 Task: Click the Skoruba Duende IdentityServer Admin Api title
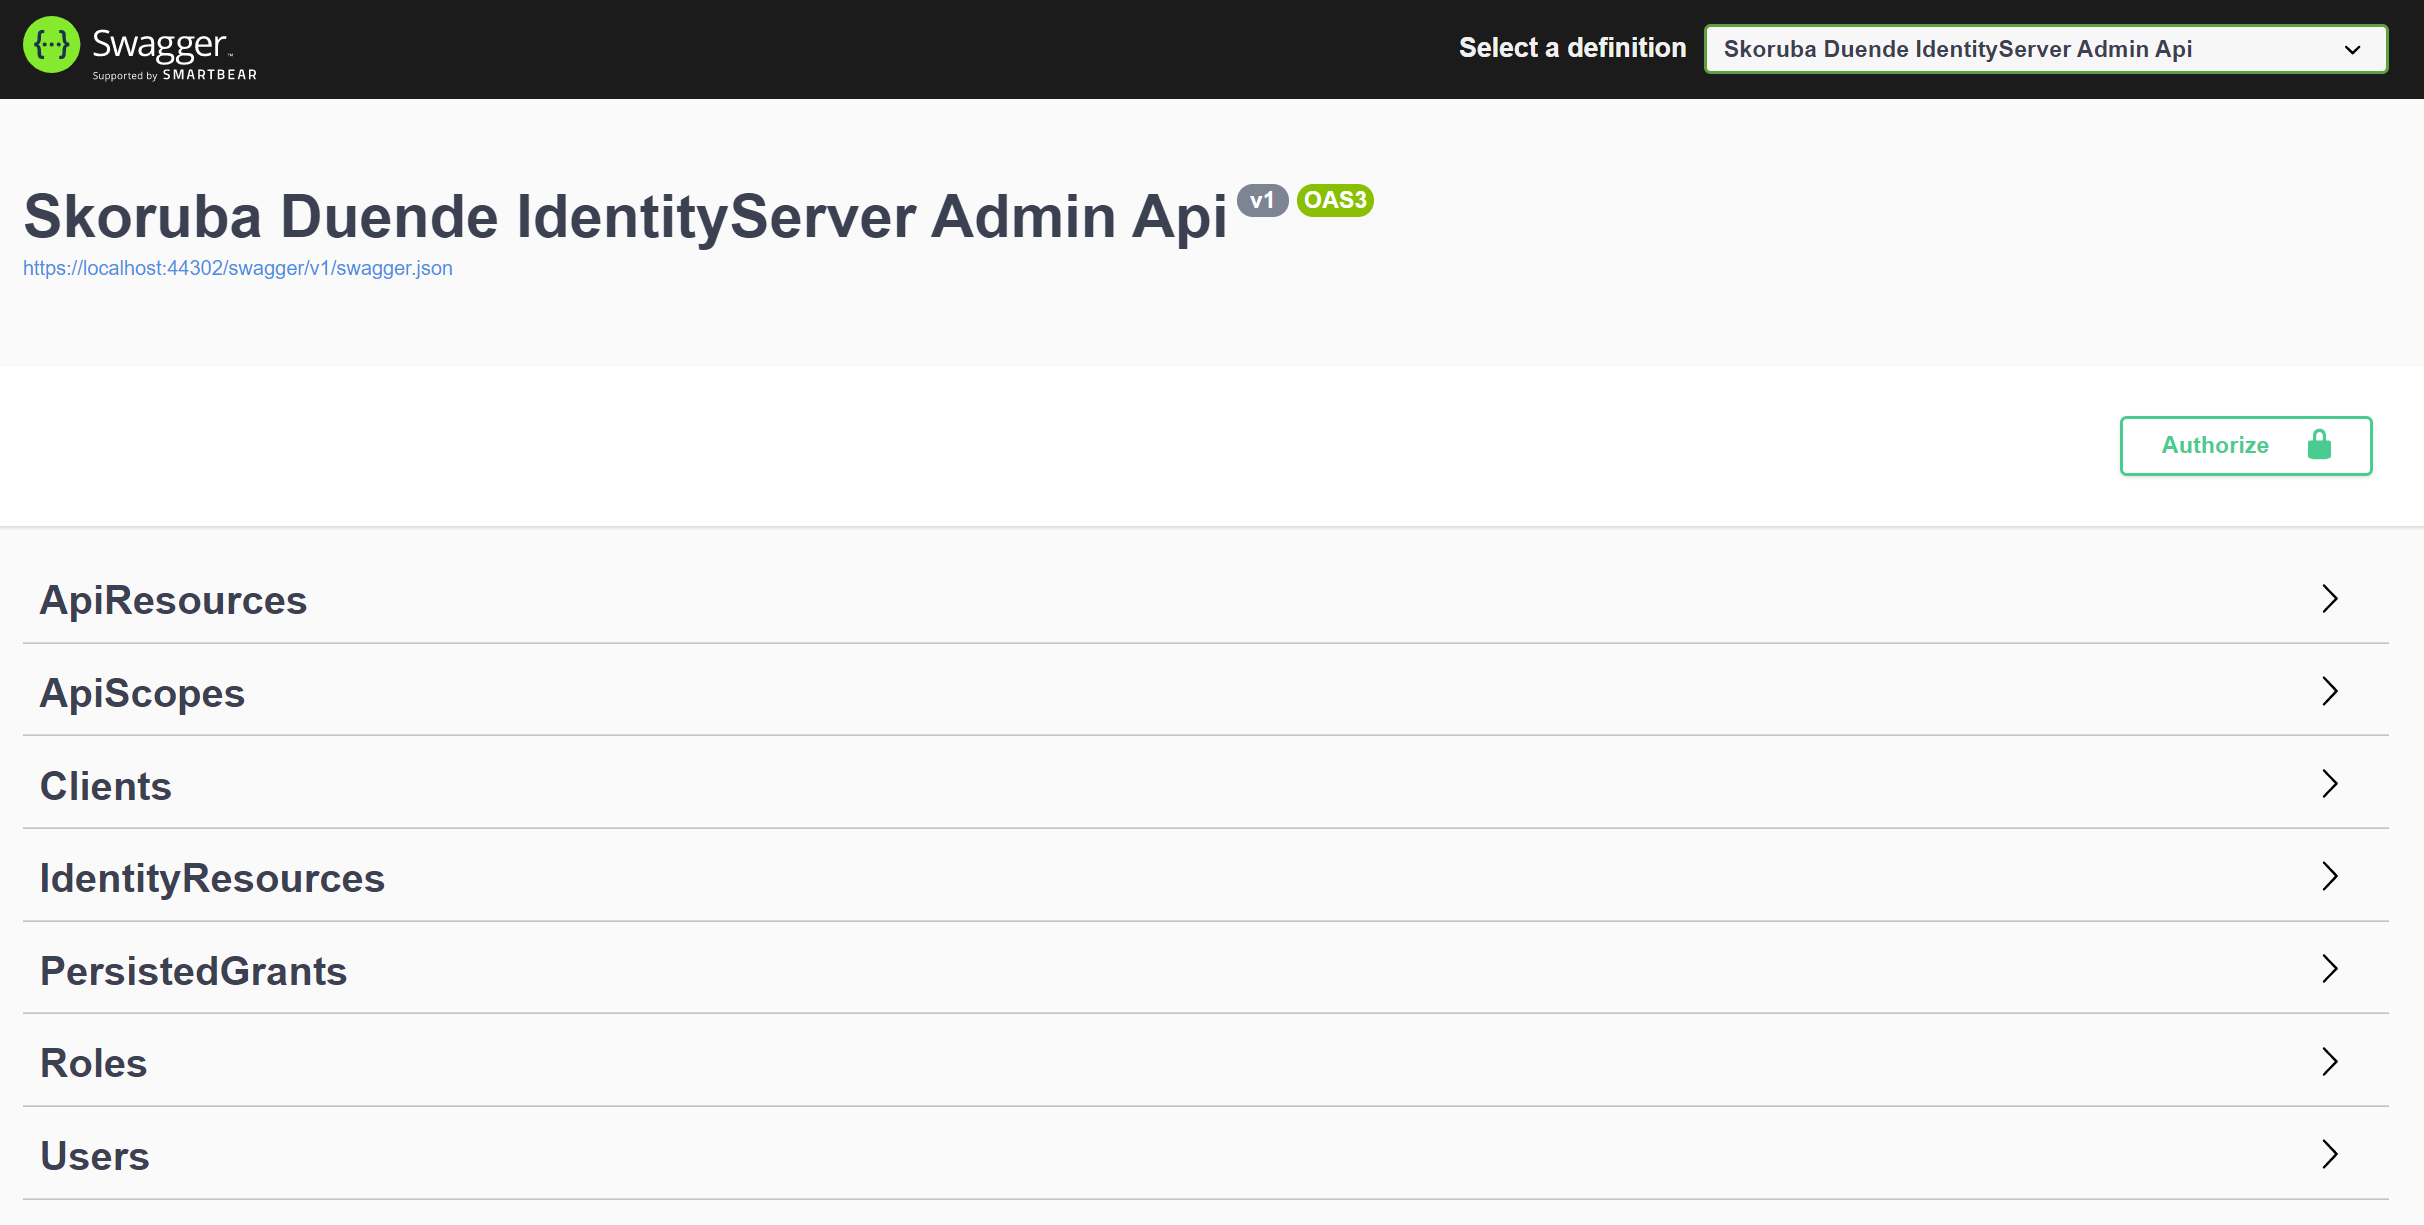(625, 216)
